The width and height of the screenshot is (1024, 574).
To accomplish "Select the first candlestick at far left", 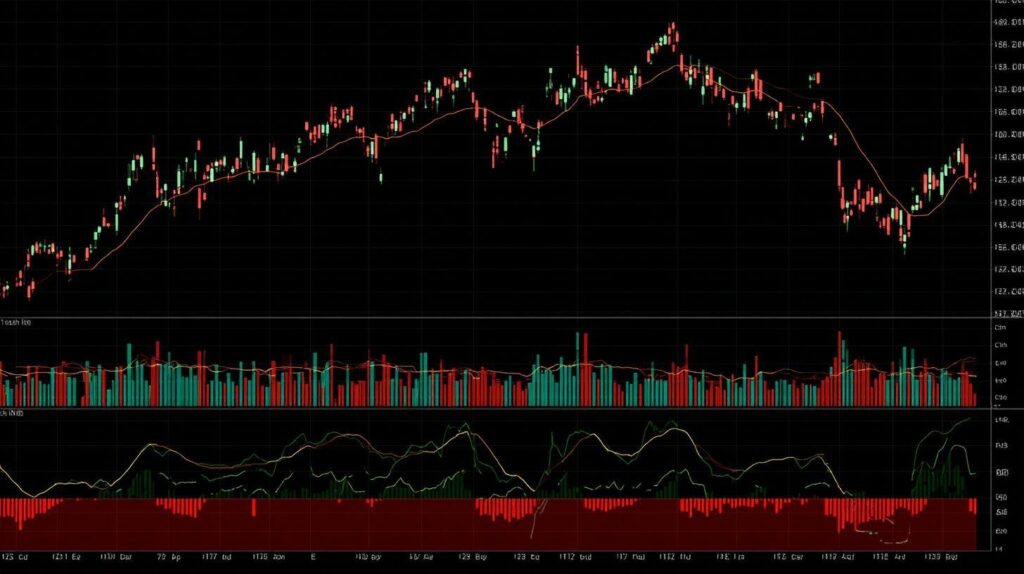I will (5, 289).
